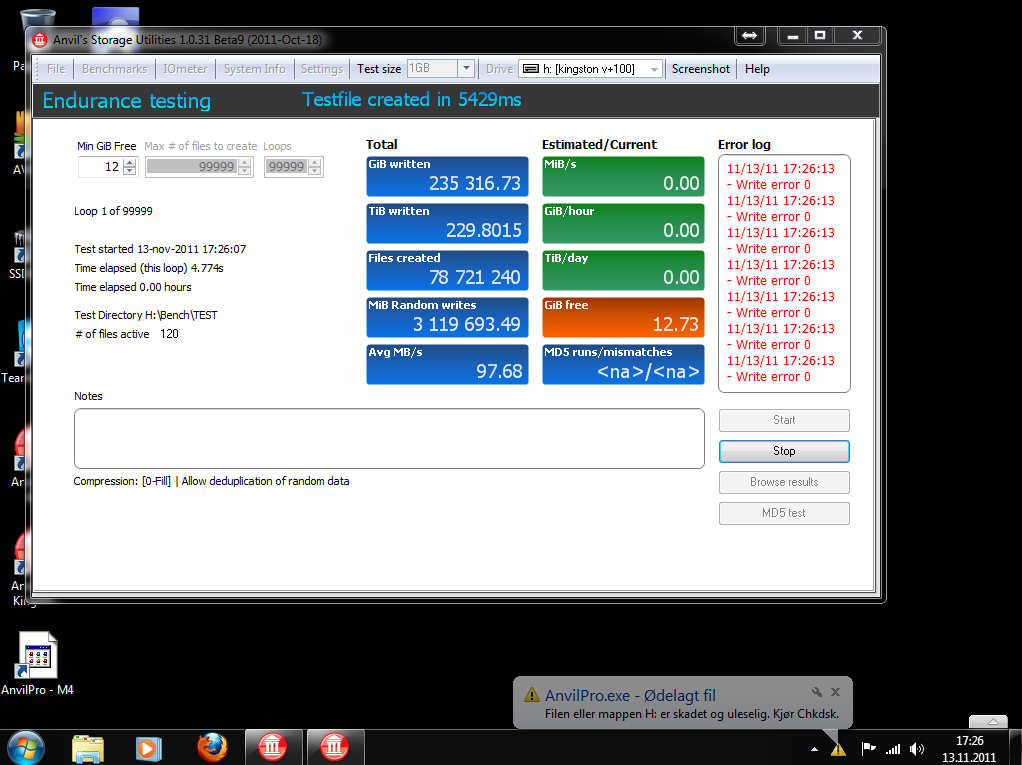This screenshot has height=765, width=1022.
Task: Click the yellow warning tray icon
Action: point(838,749)
